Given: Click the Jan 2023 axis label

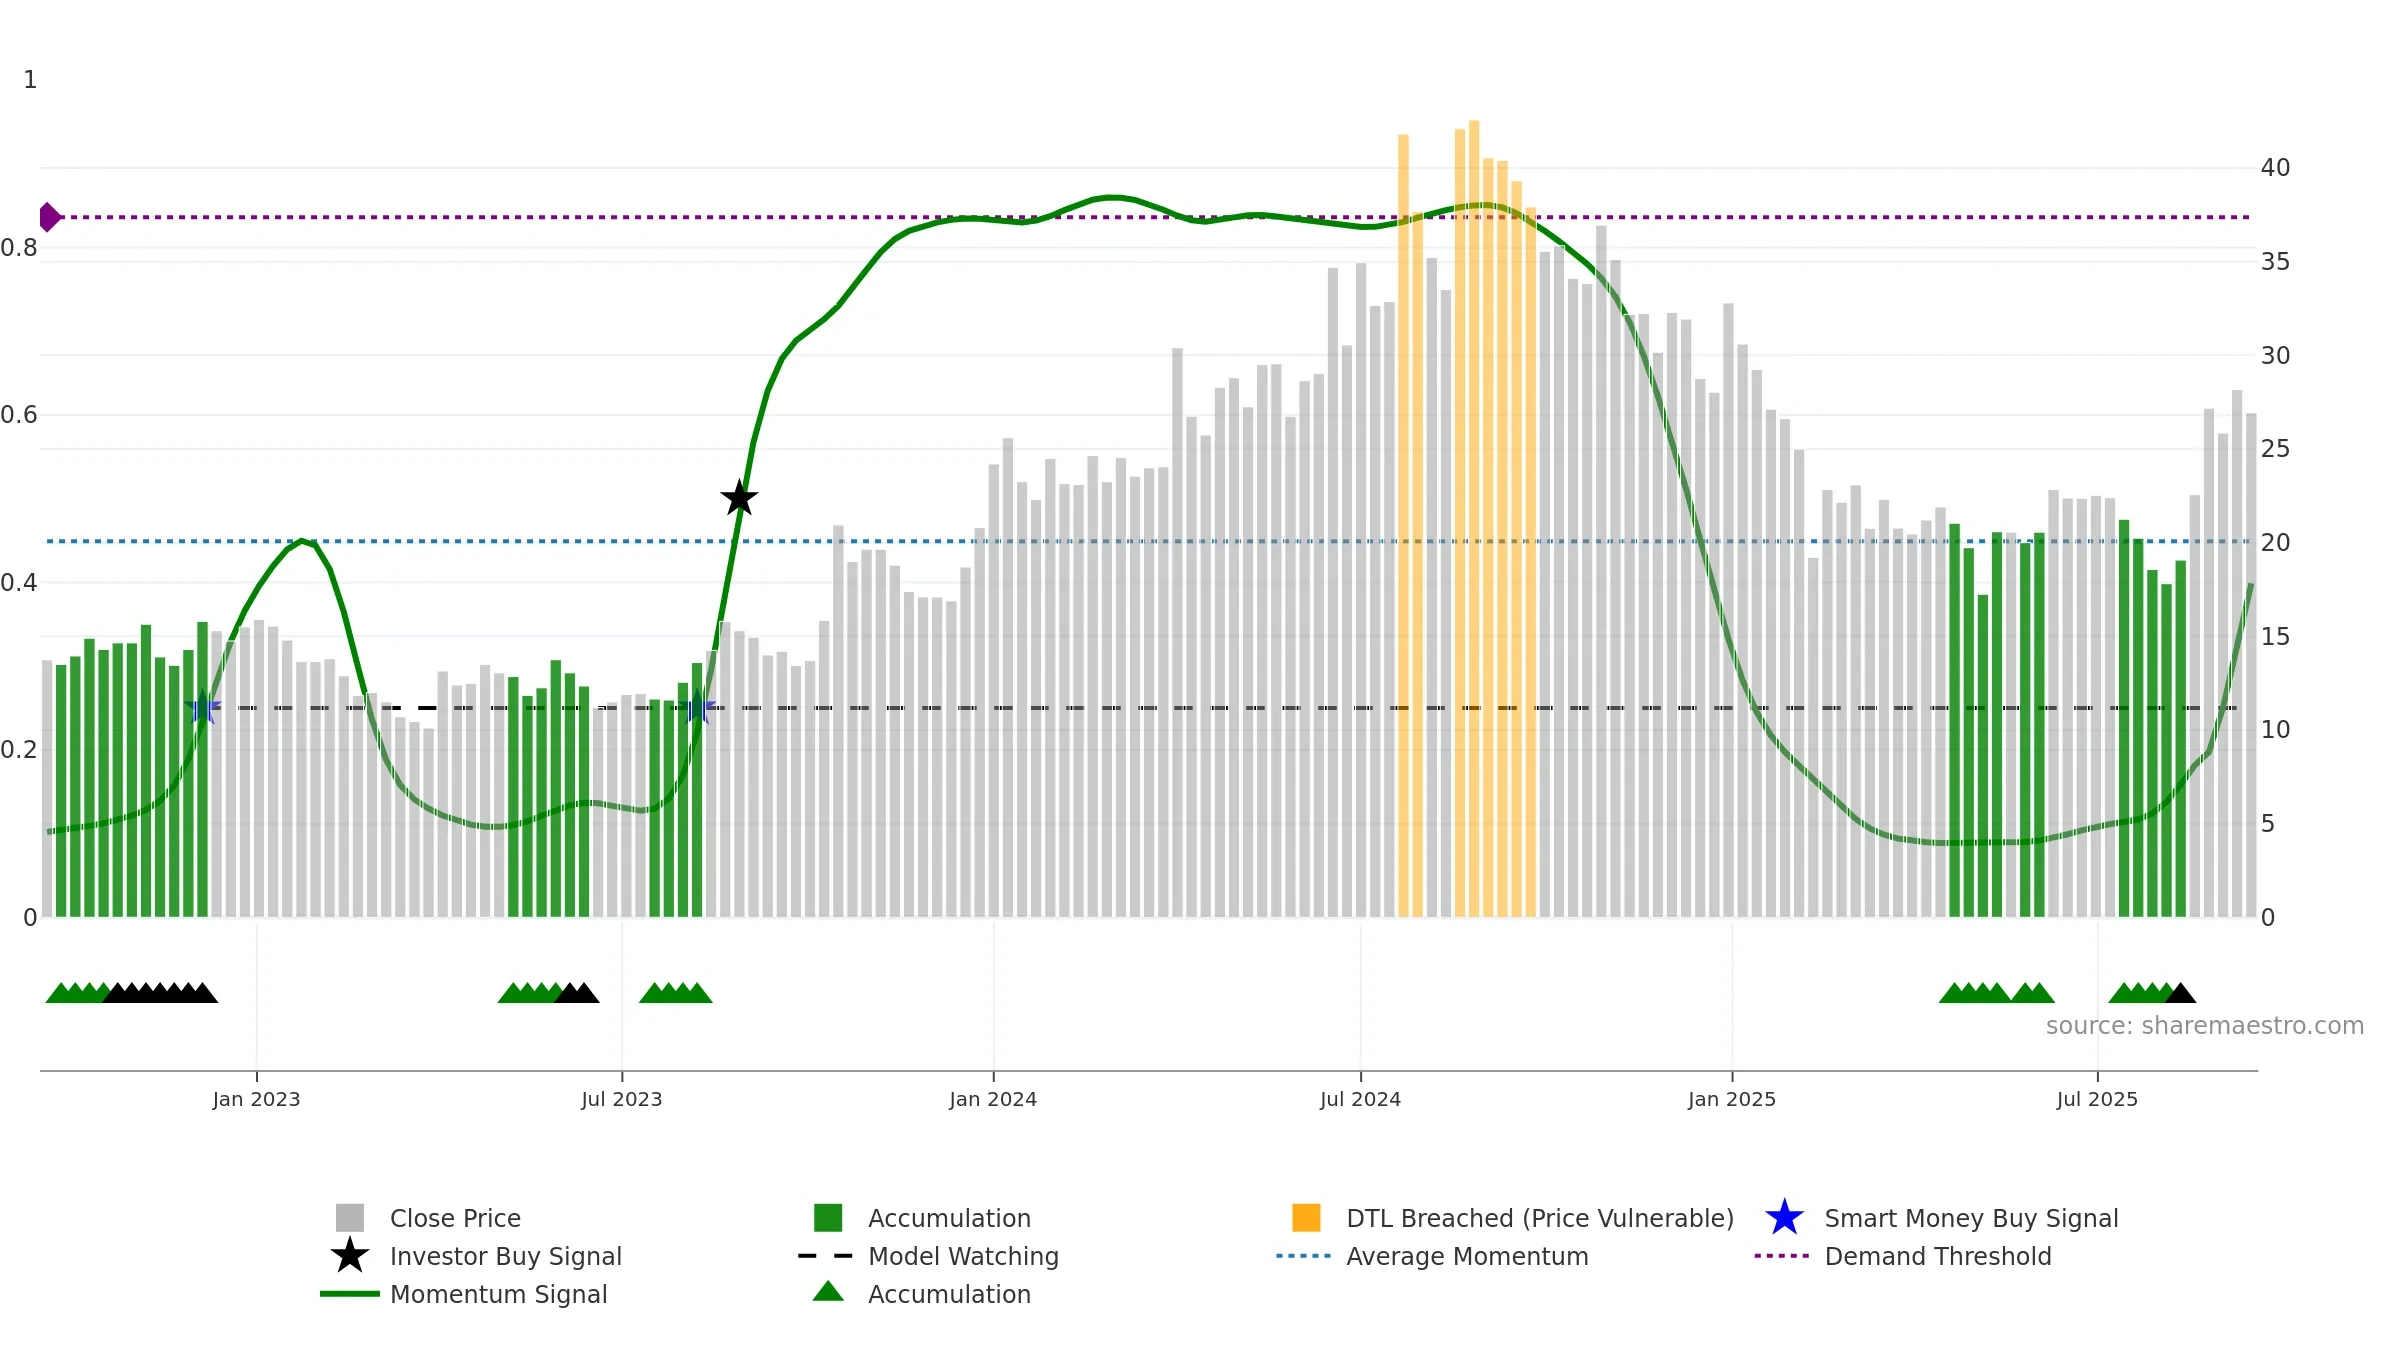Looking at the screenshot, I should point(256,1100).
